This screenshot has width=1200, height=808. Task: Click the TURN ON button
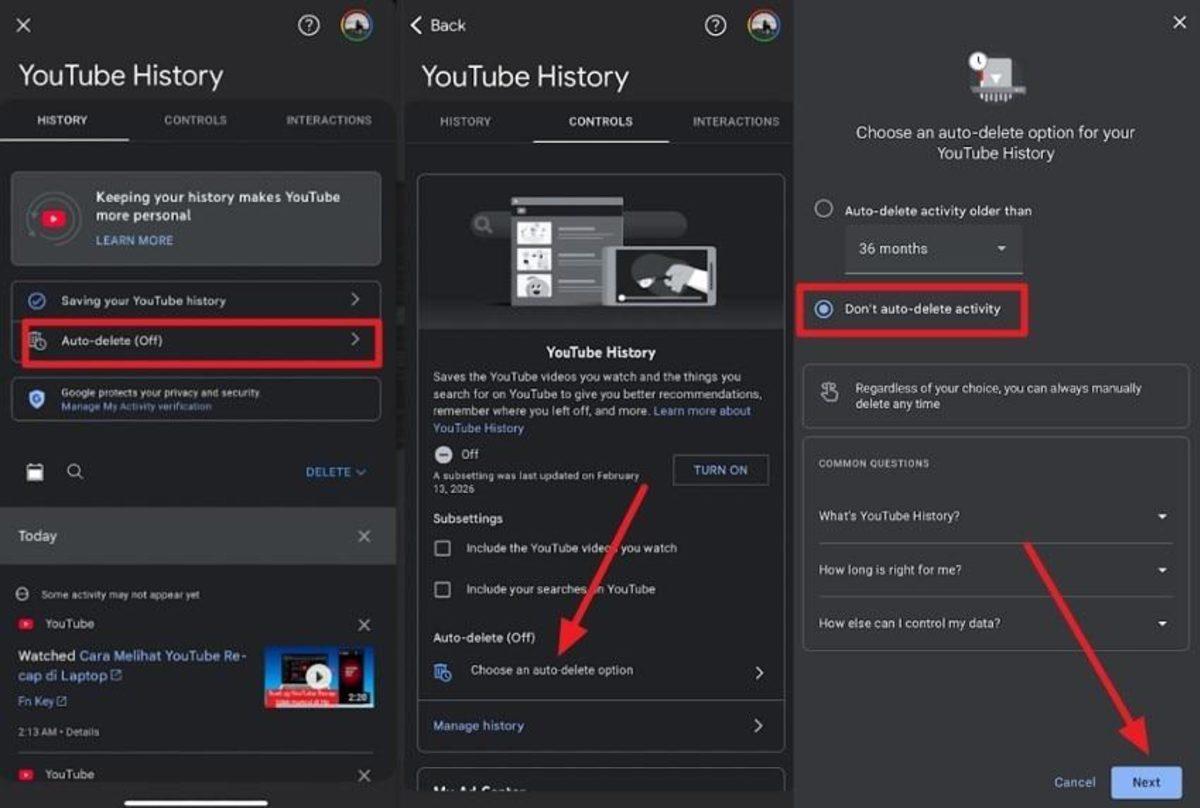pyautogui.click(x=721, y=470)
